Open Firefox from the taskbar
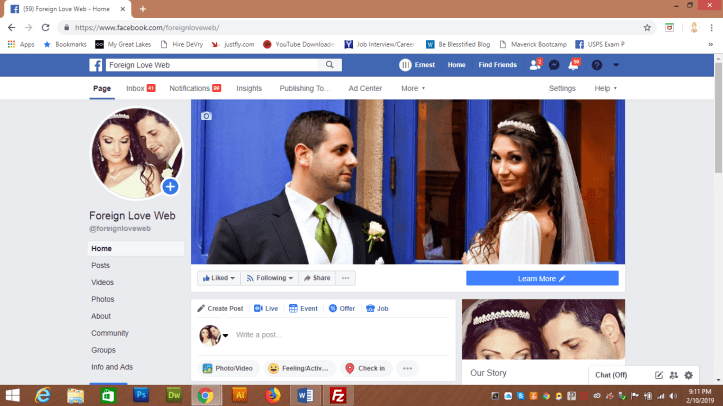Viewport: 723px width, 406px height. click(x=273, y=395)
